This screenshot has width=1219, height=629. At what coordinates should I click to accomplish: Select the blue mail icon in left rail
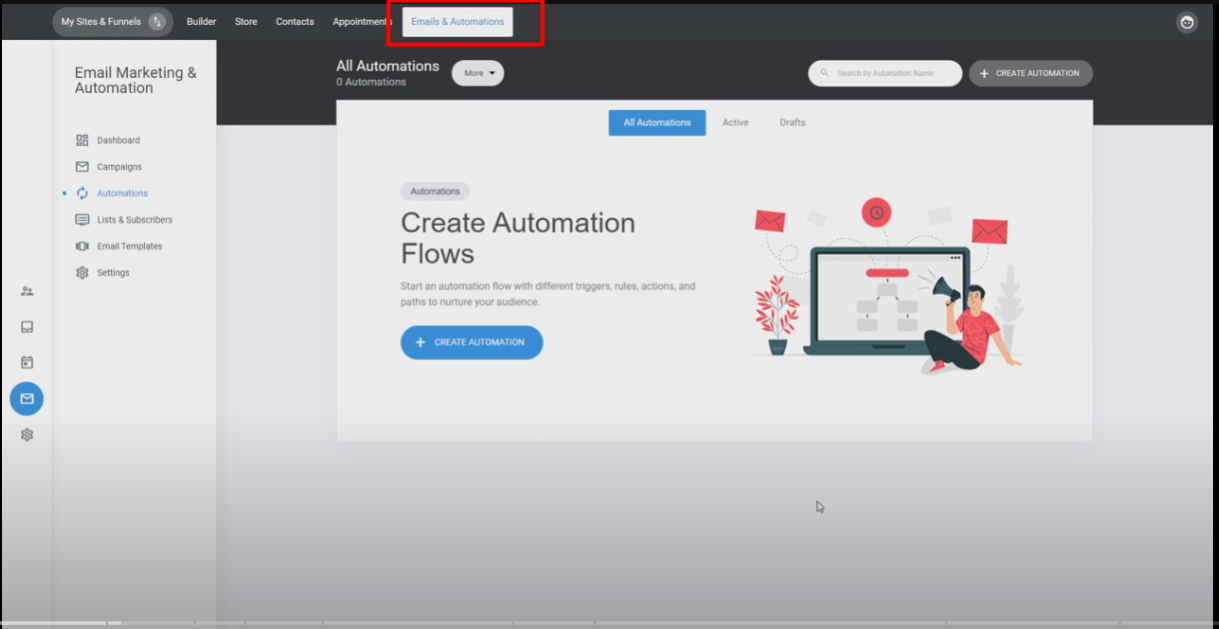(27, 399)
